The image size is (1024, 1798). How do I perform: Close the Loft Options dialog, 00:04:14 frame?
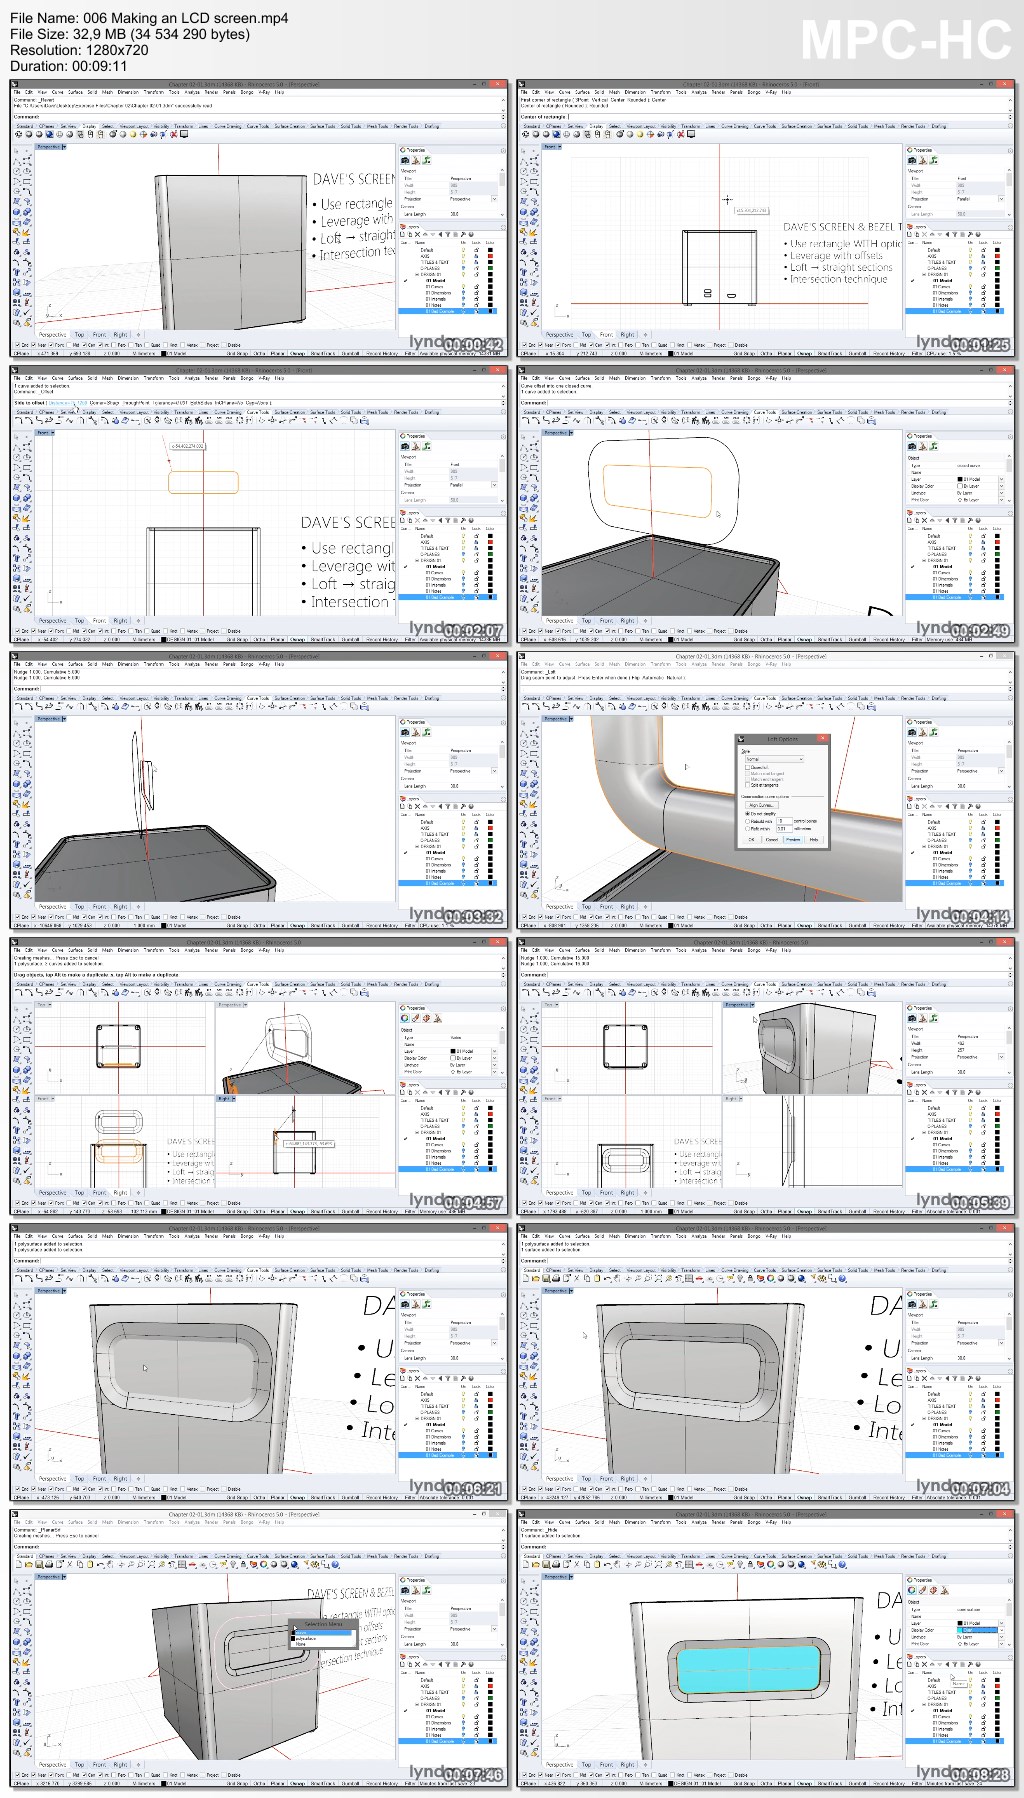coord(822,738)
